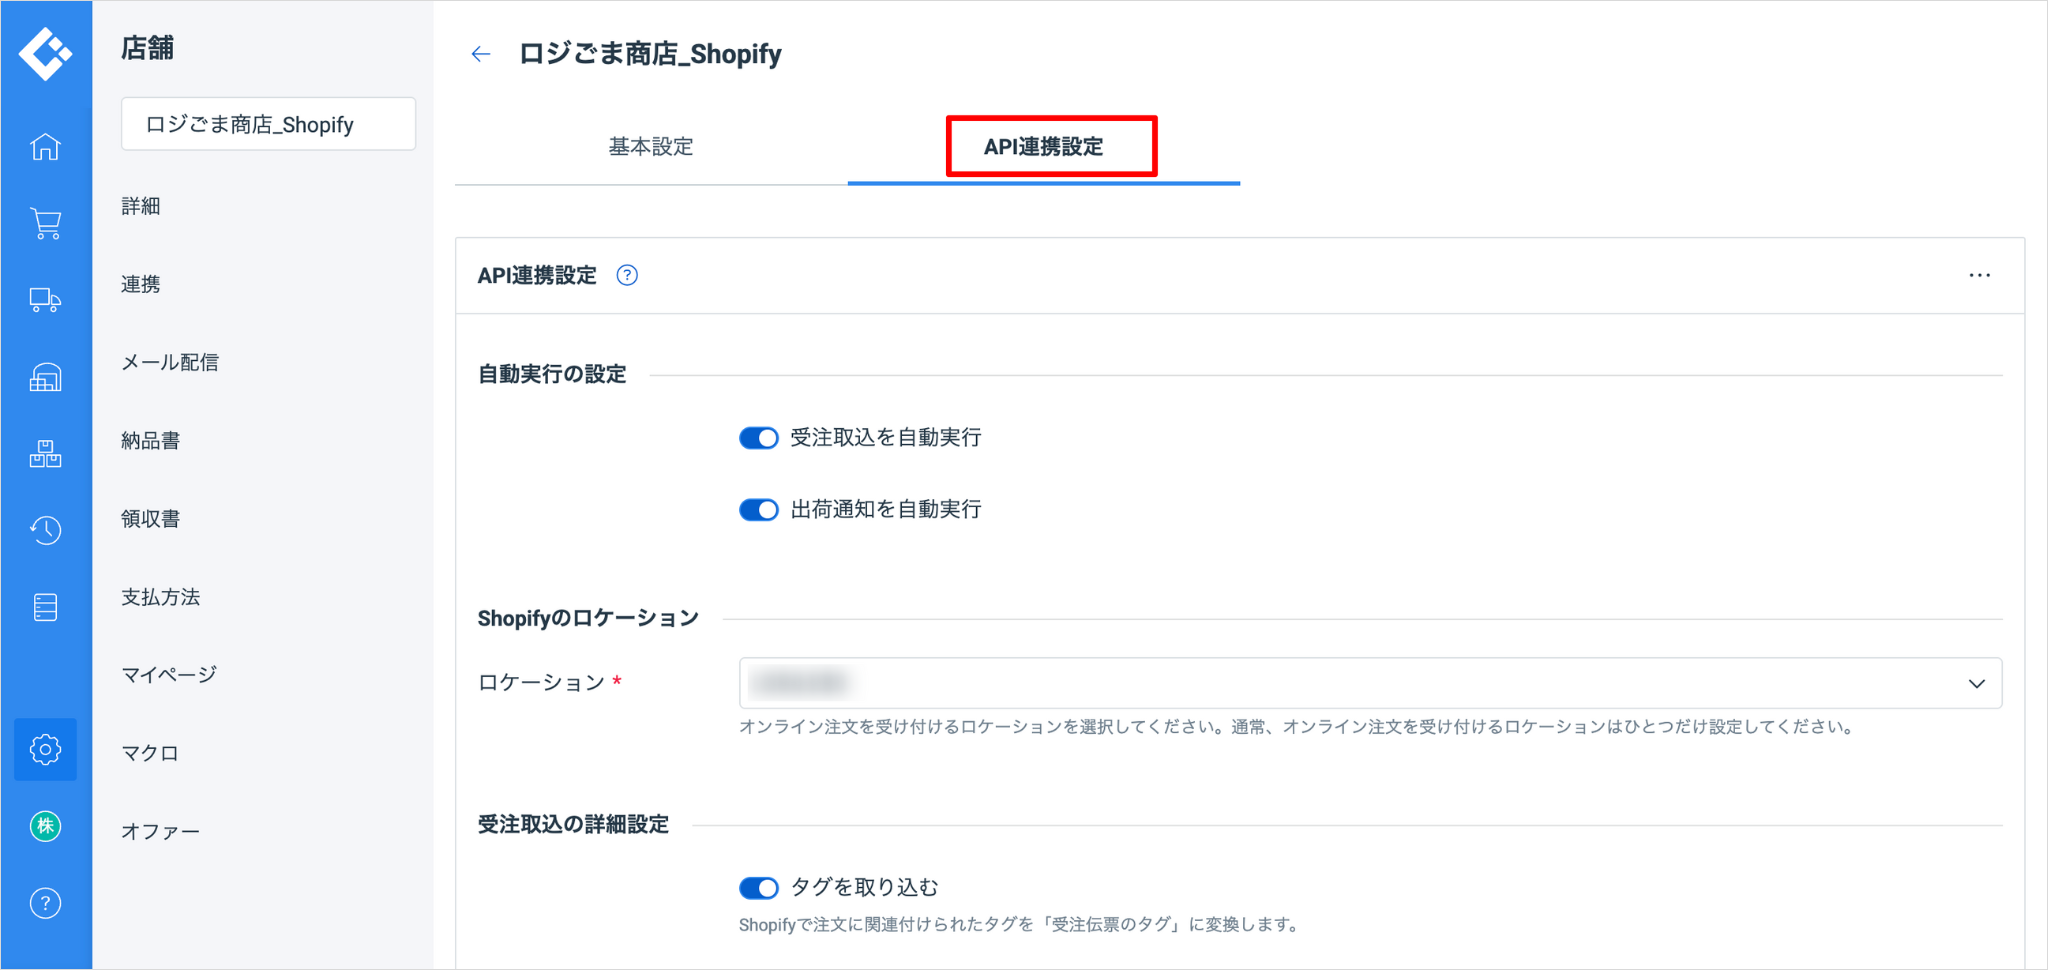Open the ロジごま商店_Shopify store selector
This screenshot has height=970, width=2048.
click(x=268, y=124)
